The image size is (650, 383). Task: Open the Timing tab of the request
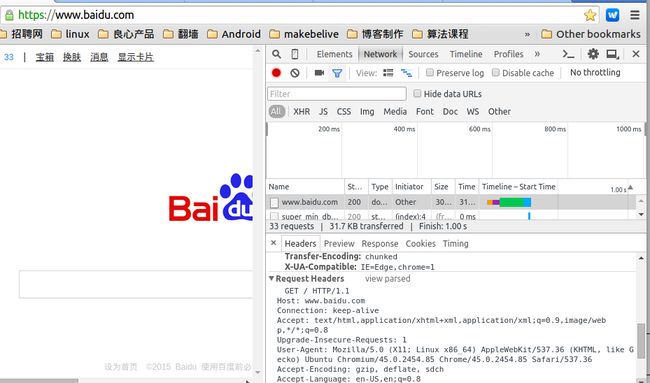pos(456,244)
